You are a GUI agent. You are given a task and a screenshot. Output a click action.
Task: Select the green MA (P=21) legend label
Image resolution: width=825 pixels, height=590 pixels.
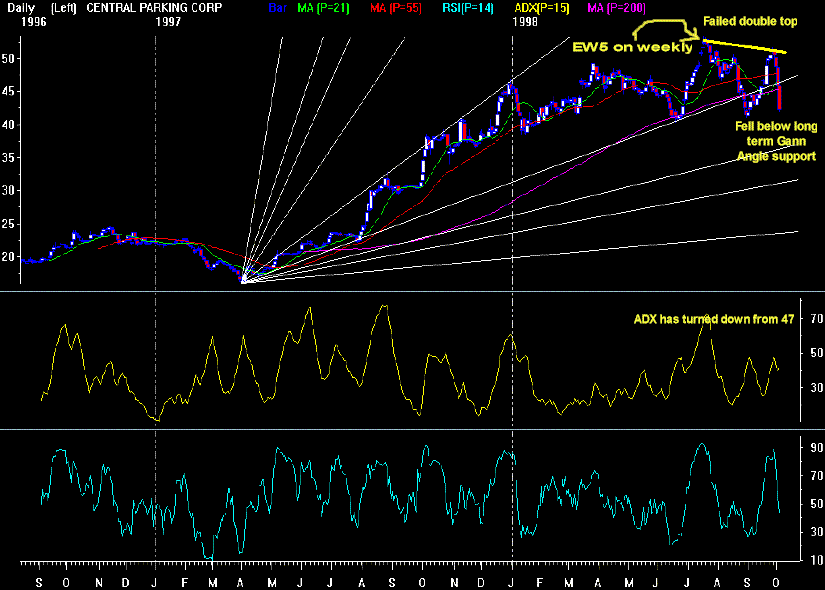pyautogui.click(x=323, y=8)
